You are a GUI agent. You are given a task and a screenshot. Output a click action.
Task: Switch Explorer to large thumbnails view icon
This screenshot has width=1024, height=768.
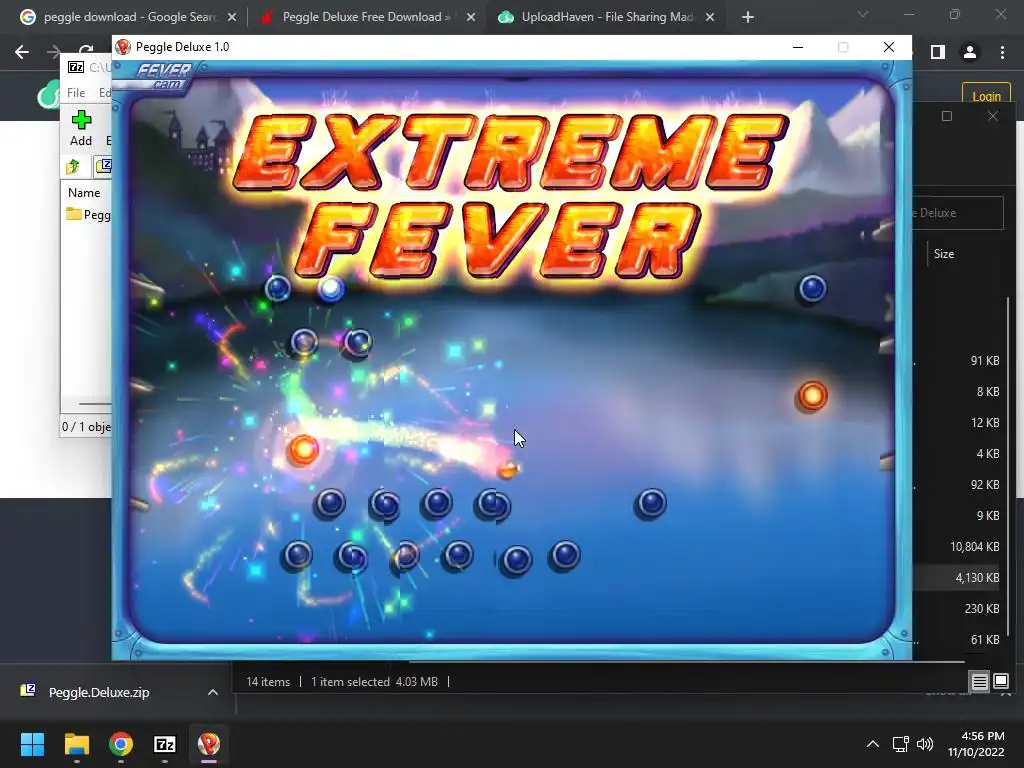click(1001, 682)
